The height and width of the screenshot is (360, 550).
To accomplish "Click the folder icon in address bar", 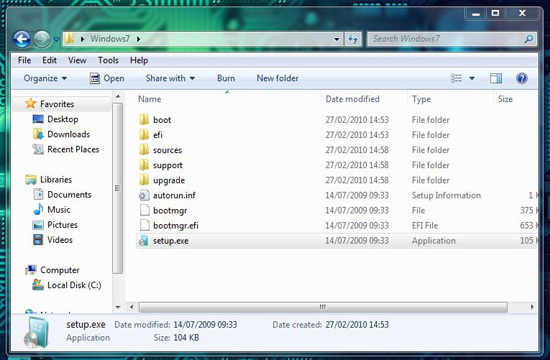I will tap(69, 39).
